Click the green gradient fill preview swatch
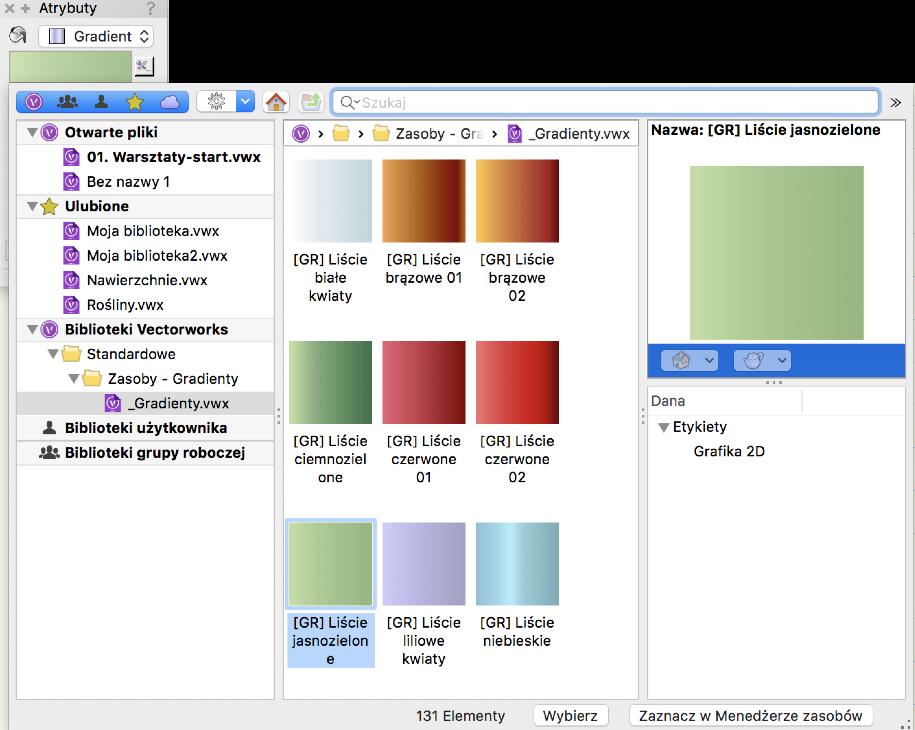Image resolution: width=915 pixels, height=730 pixels. point(70,66)
